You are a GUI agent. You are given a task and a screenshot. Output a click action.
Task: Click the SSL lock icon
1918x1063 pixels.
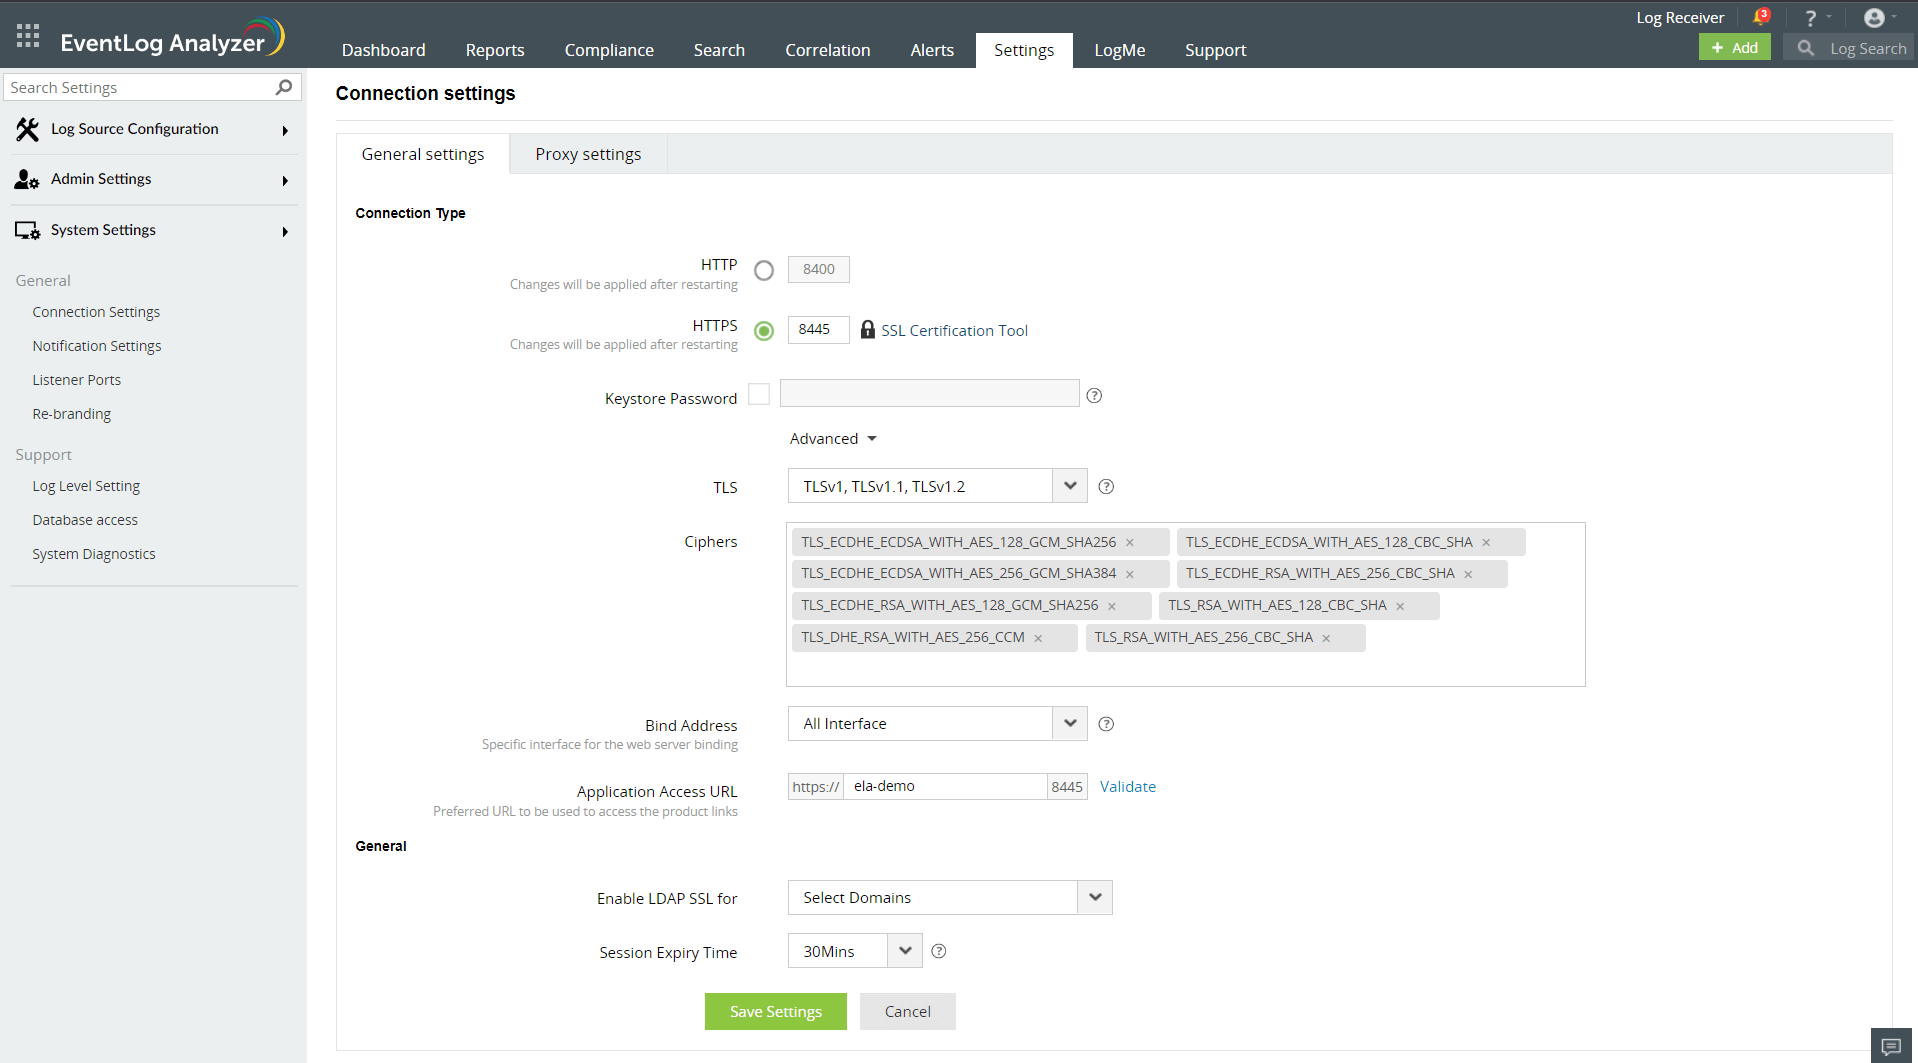(867, 329)
